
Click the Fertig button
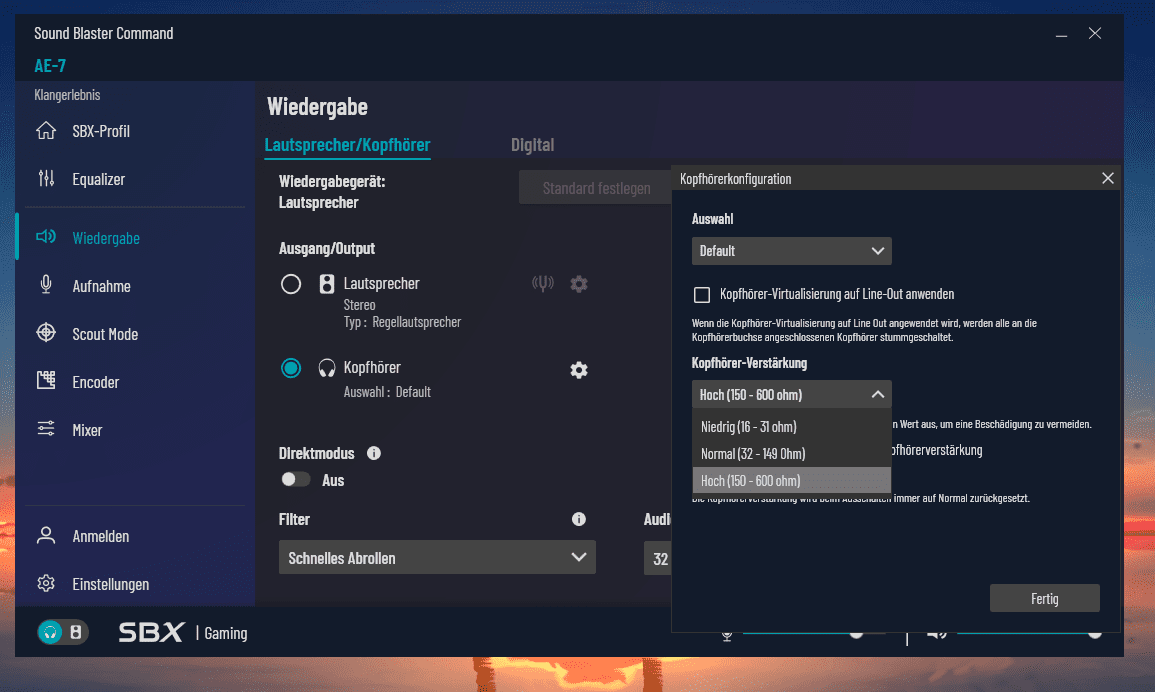(x=1045, y=598)
